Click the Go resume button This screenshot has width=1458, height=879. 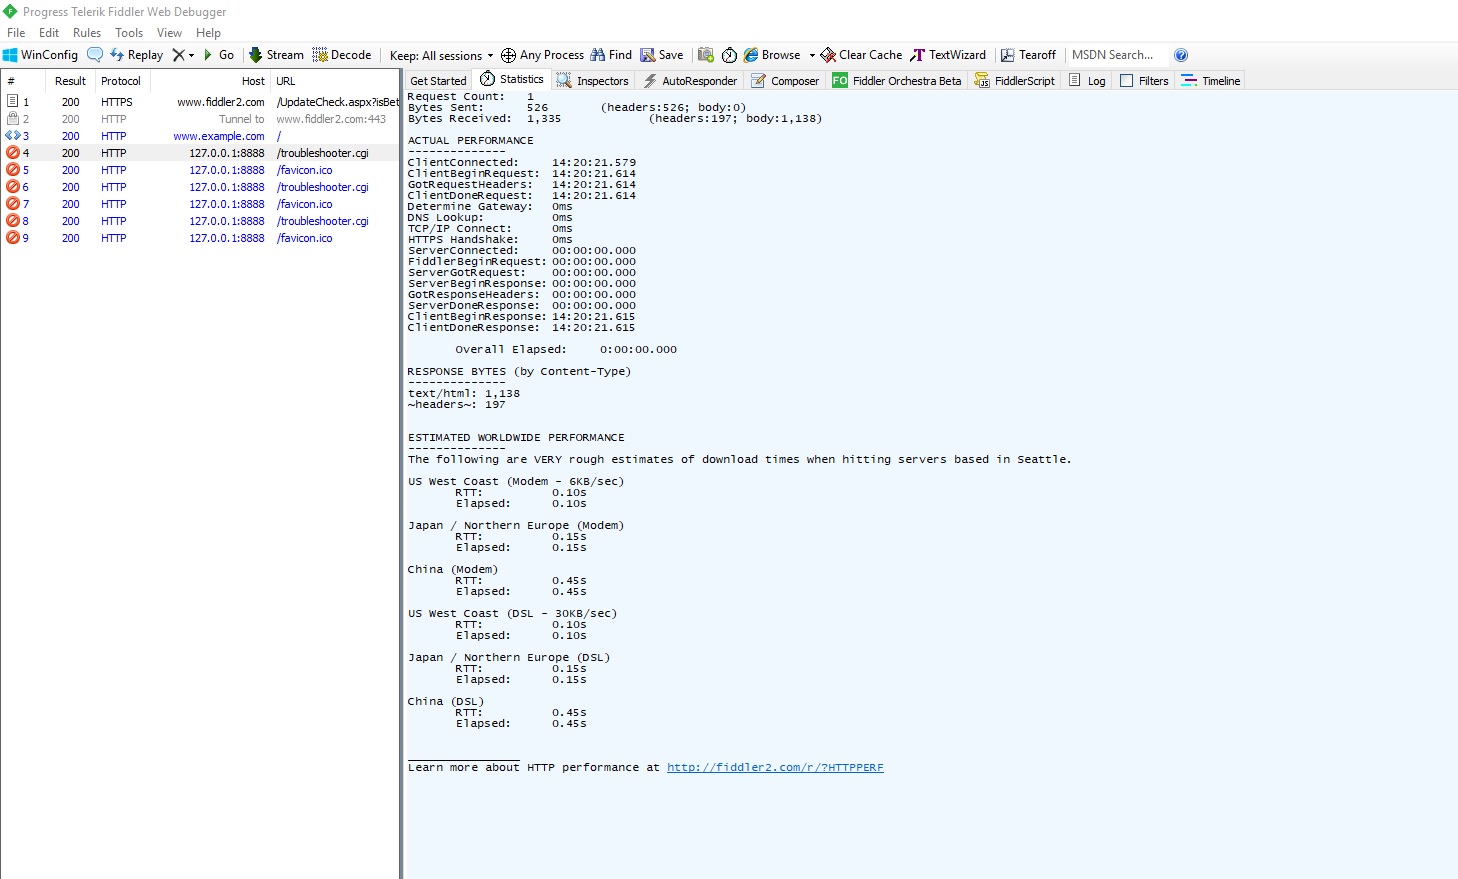coord(219,55)
